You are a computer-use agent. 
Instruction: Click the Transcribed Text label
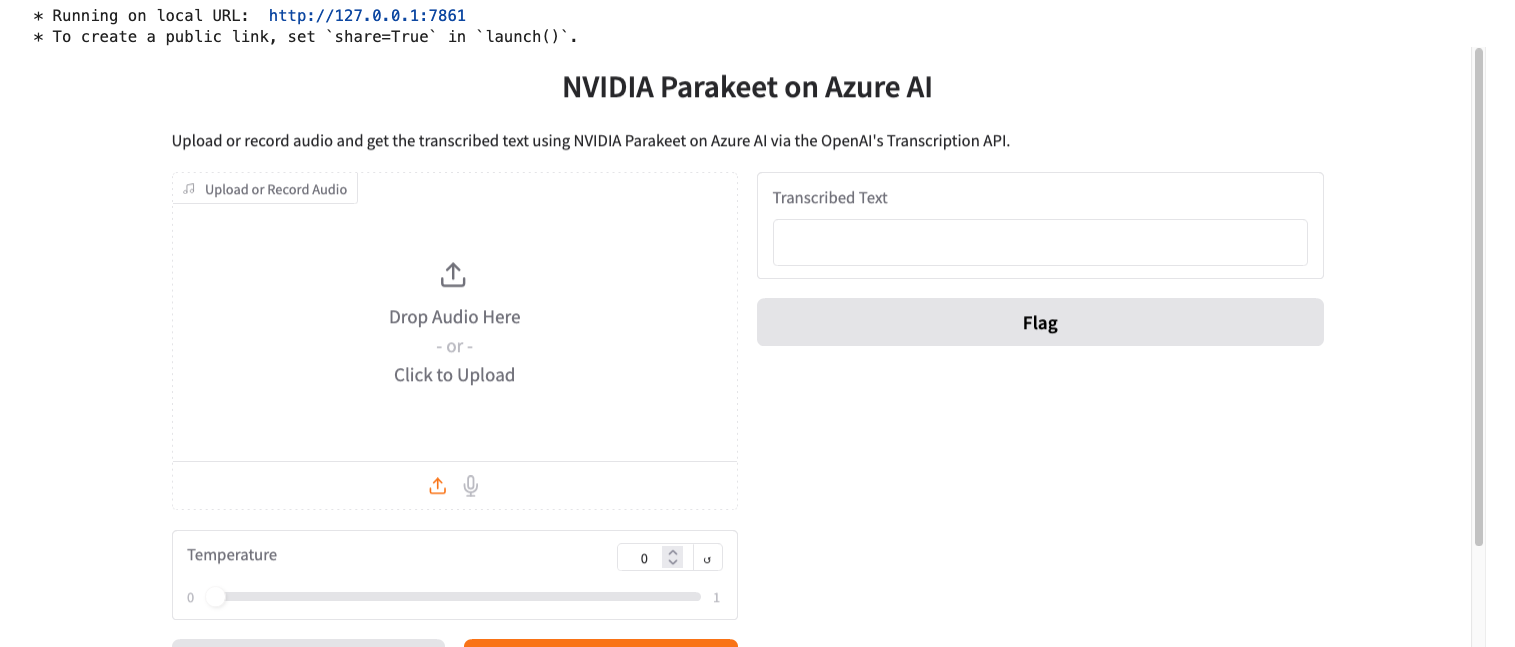830,197
